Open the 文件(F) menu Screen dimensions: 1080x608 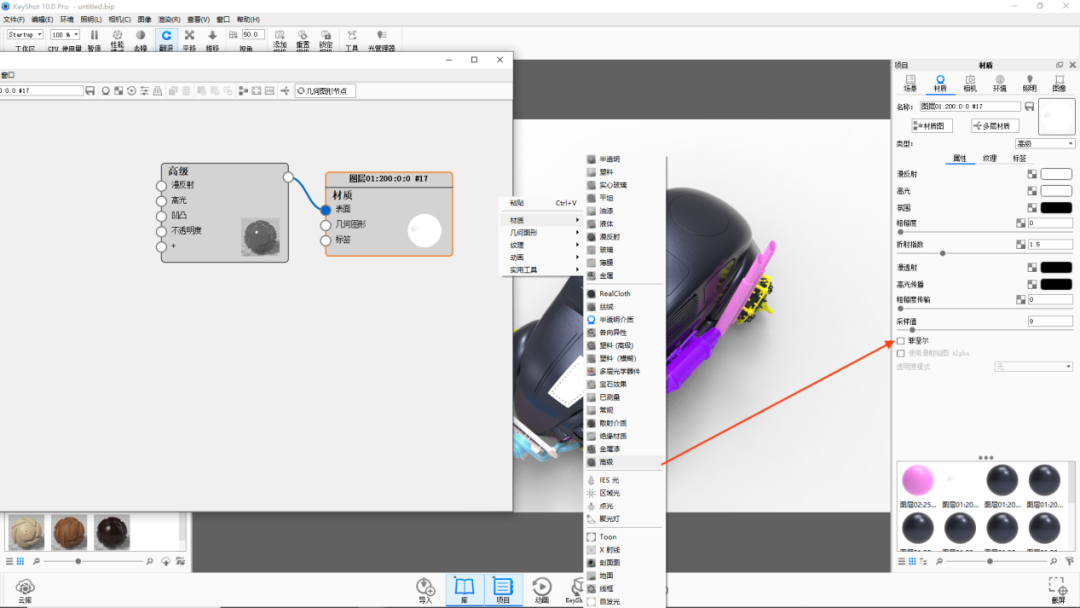(x=14, y=19)
